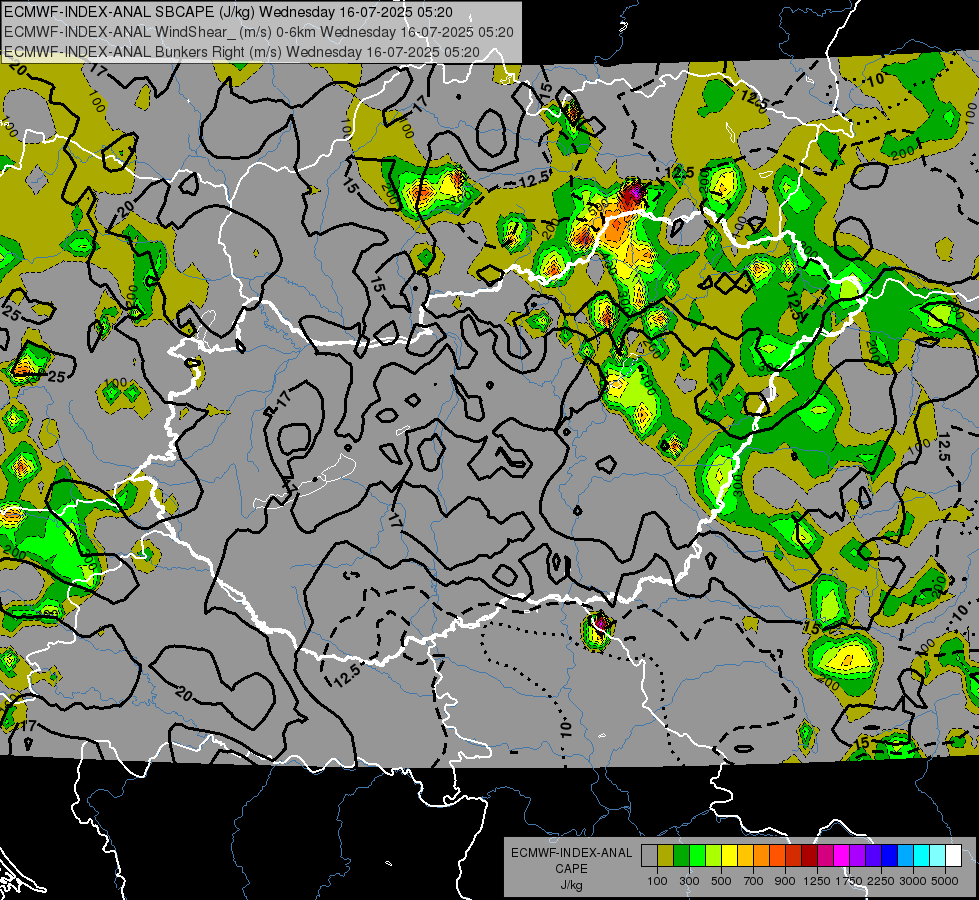Click the 5000 tick label in legend
The height and width of the screenshot is (900, 979).
pos(945,881)
